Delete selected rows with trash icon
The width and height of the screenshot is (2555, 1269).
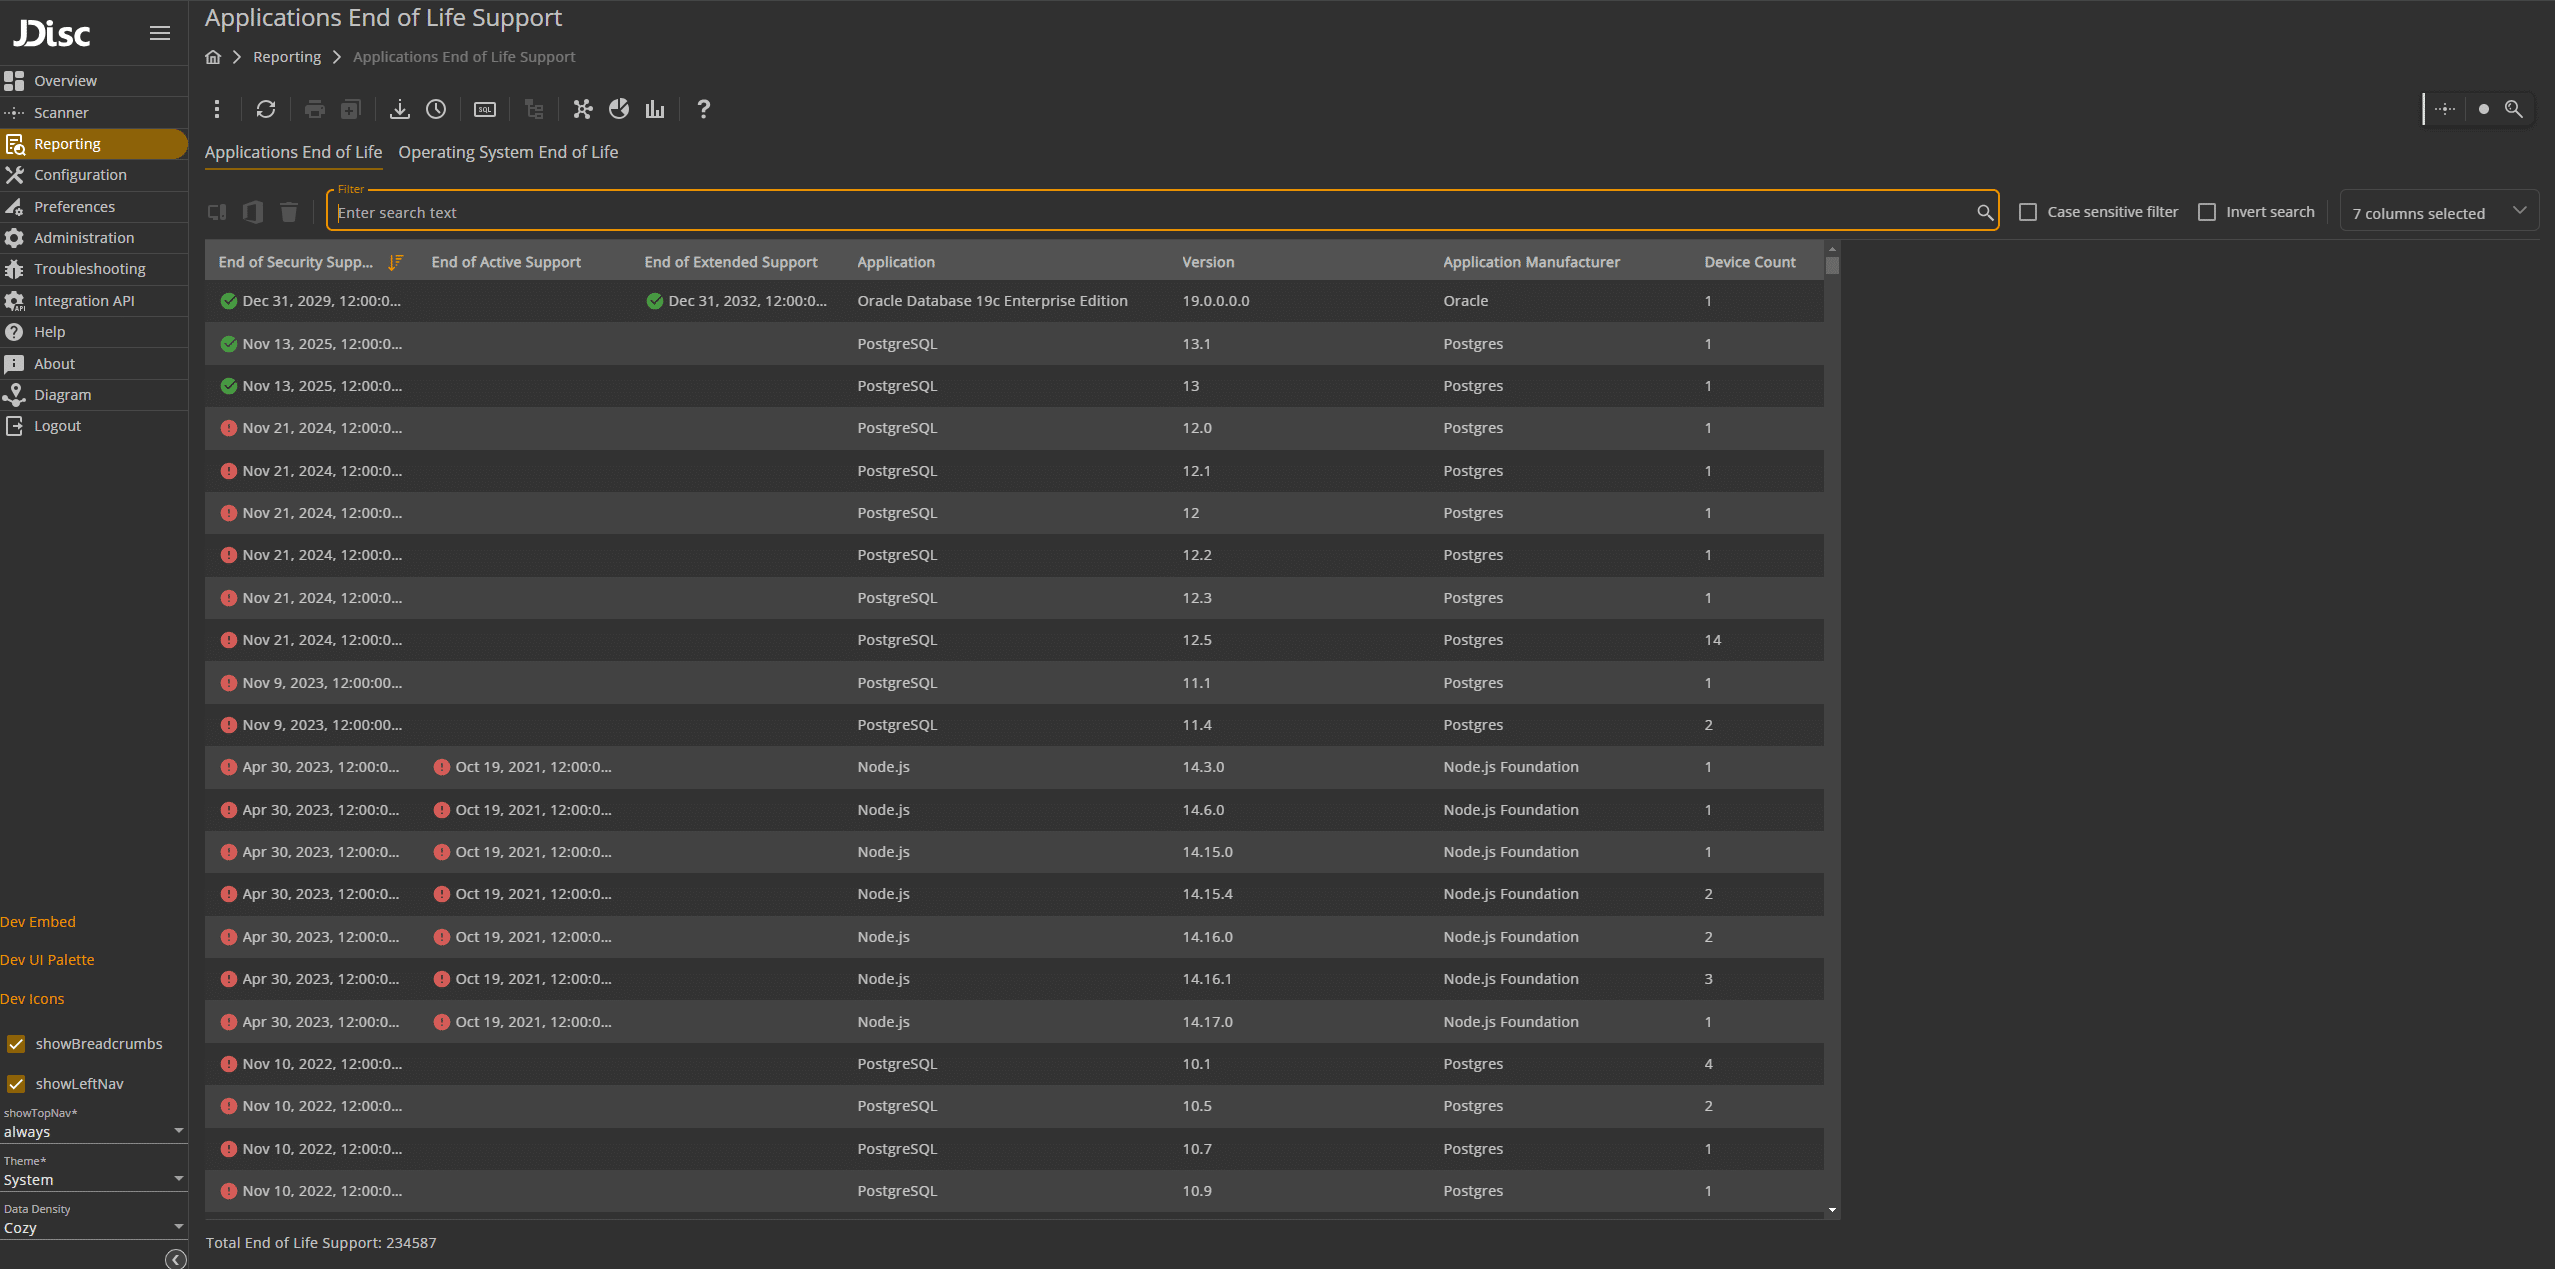(288, 212)
